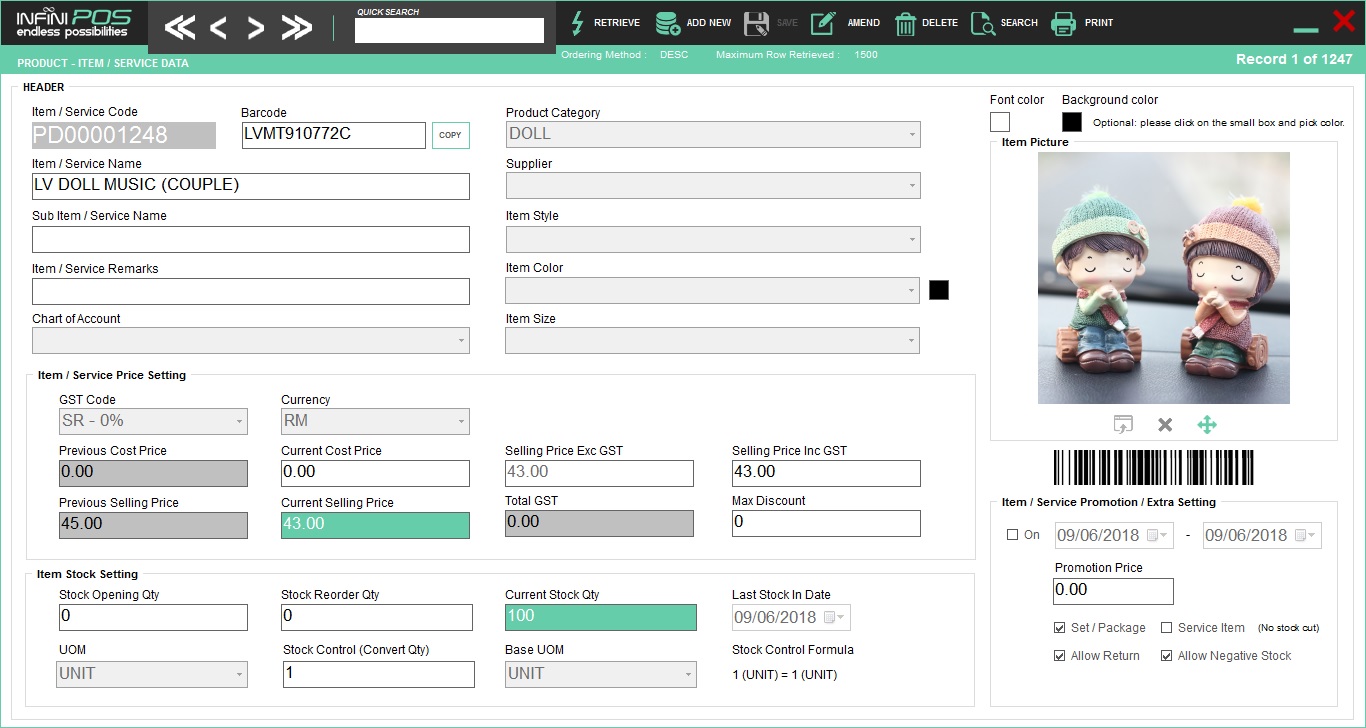Open browse-picture icon under item image
The height and width of the screenshot is (728, 1366).
(1123, 424)
